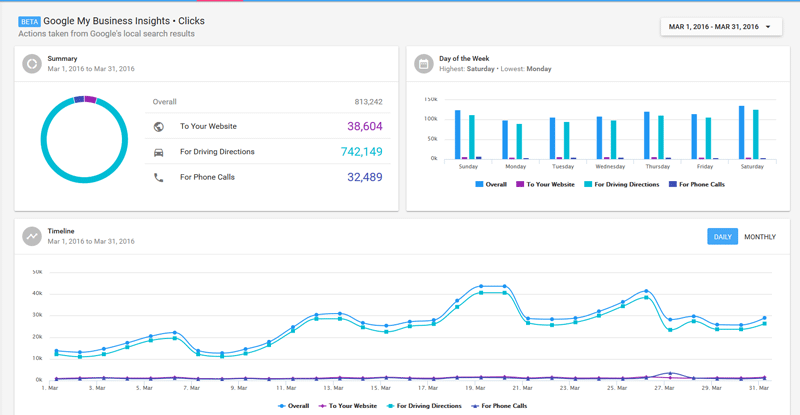Click the Google My Business Insights title
Viewport: 800px width, 415px height.
[124, 21]
